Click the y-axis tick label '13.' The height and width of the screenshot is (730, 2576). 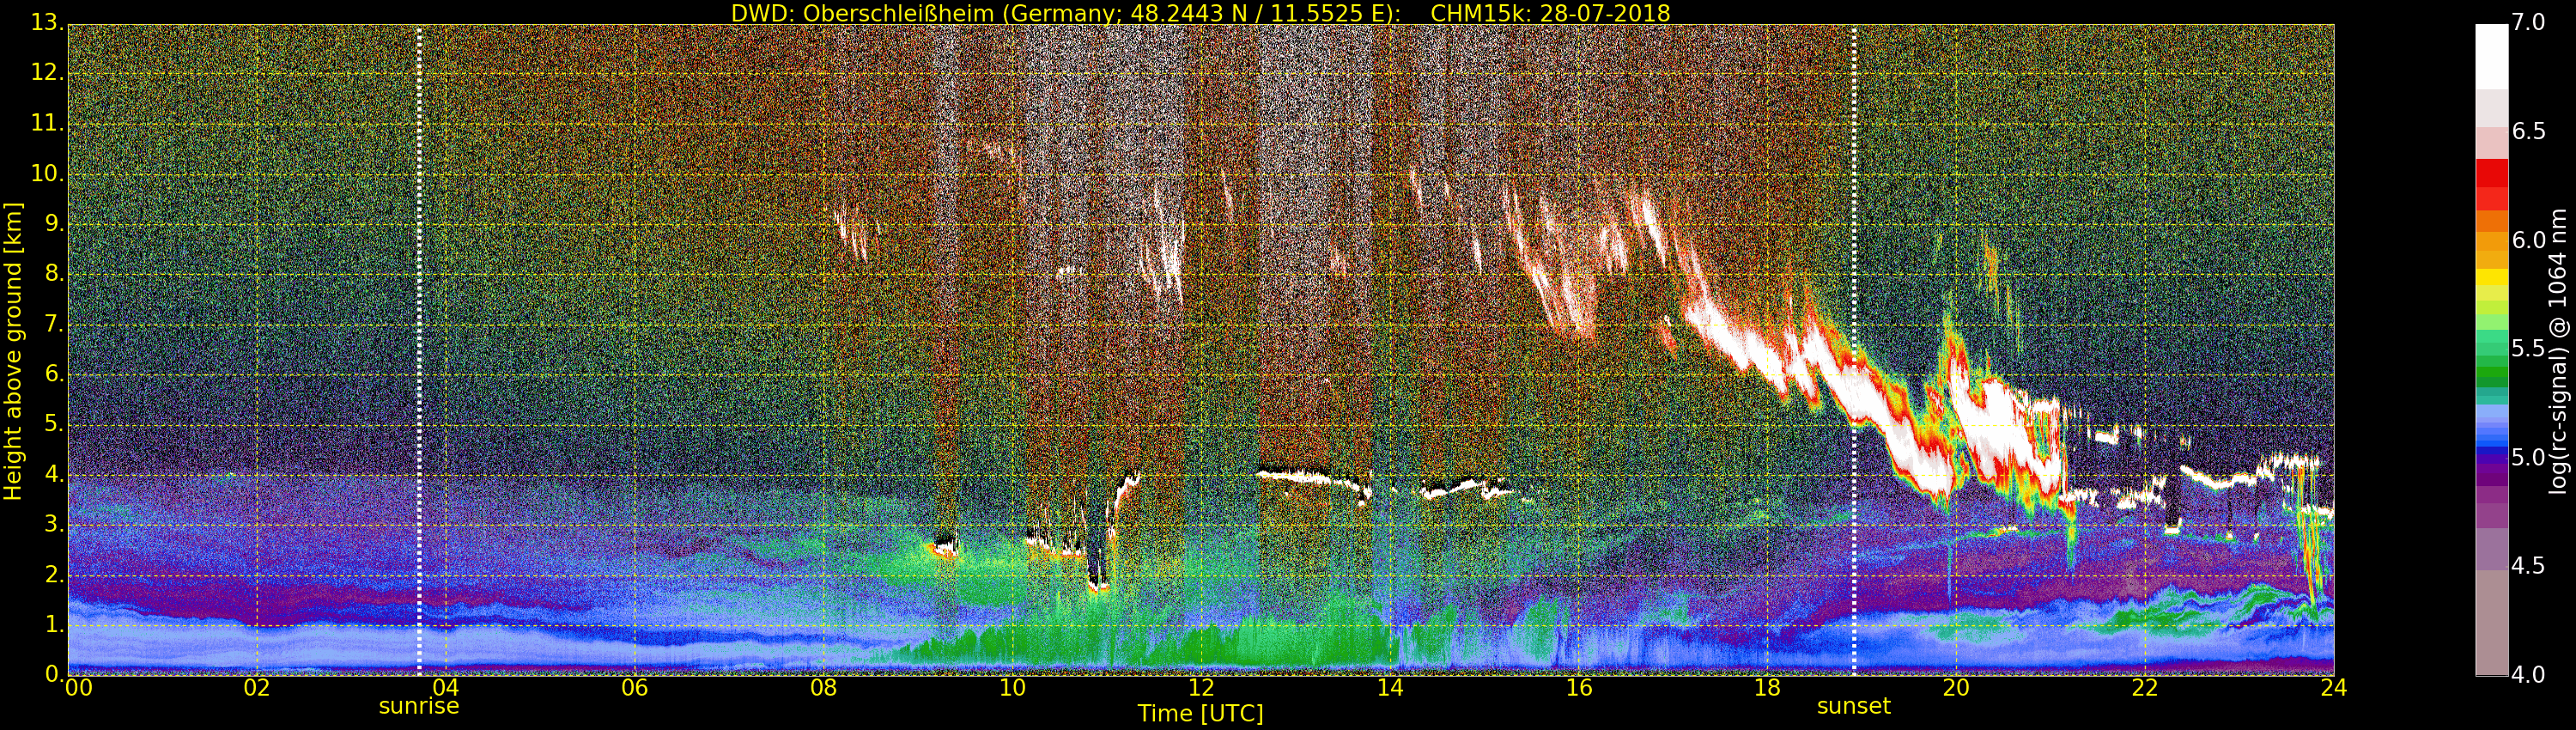(47, 23)
